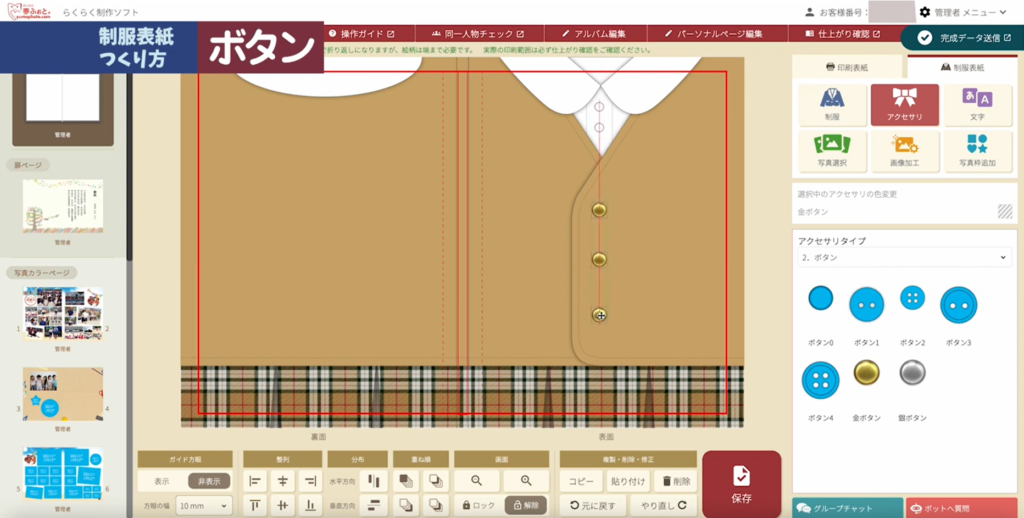Open the 制服 uniform jacket tool

coord(832,104)
